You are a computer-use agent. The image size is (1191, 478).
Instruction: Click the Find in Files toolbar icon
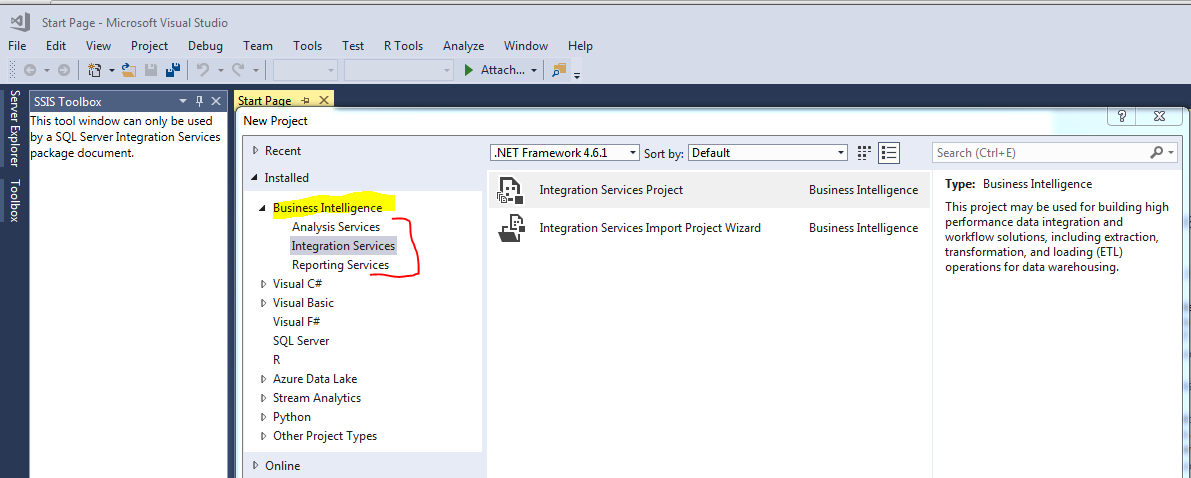559,70
